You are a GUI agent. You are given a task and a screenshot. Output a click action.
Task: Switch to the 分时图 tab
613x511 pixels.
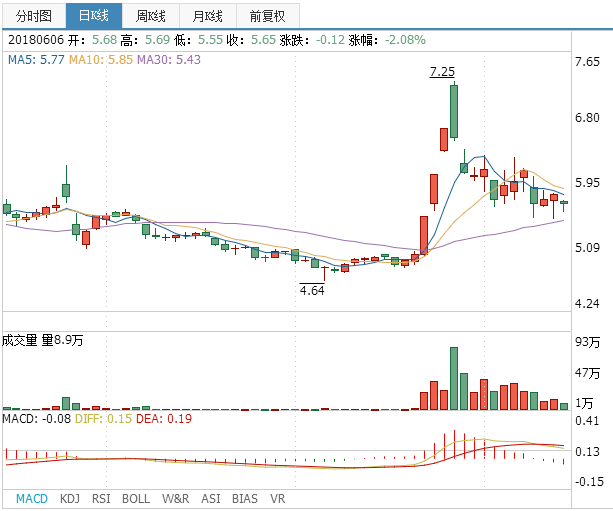tap(34, 16)
